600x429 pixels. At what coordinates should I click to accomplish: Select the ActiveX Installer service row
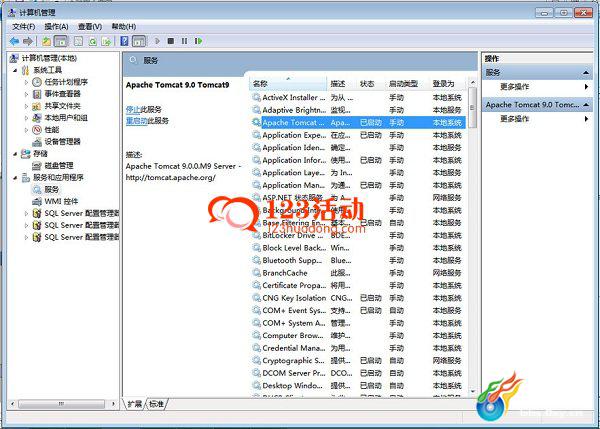click(359, 98)
